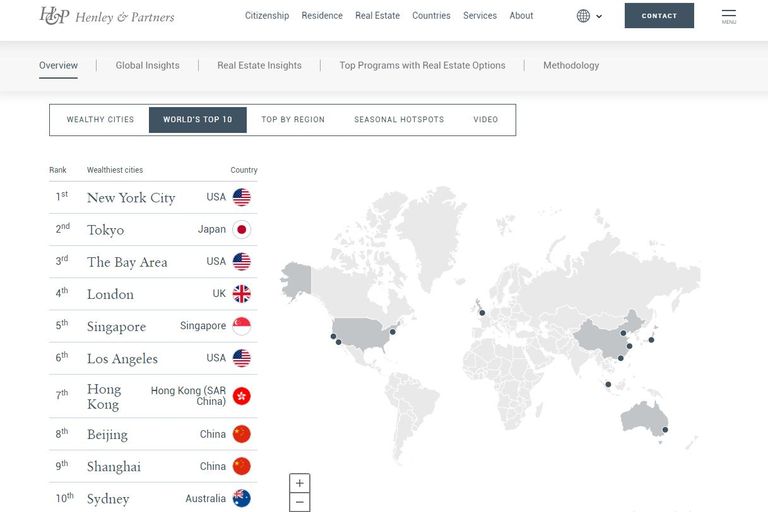Click the Singapore flag icon

point(241,326)
